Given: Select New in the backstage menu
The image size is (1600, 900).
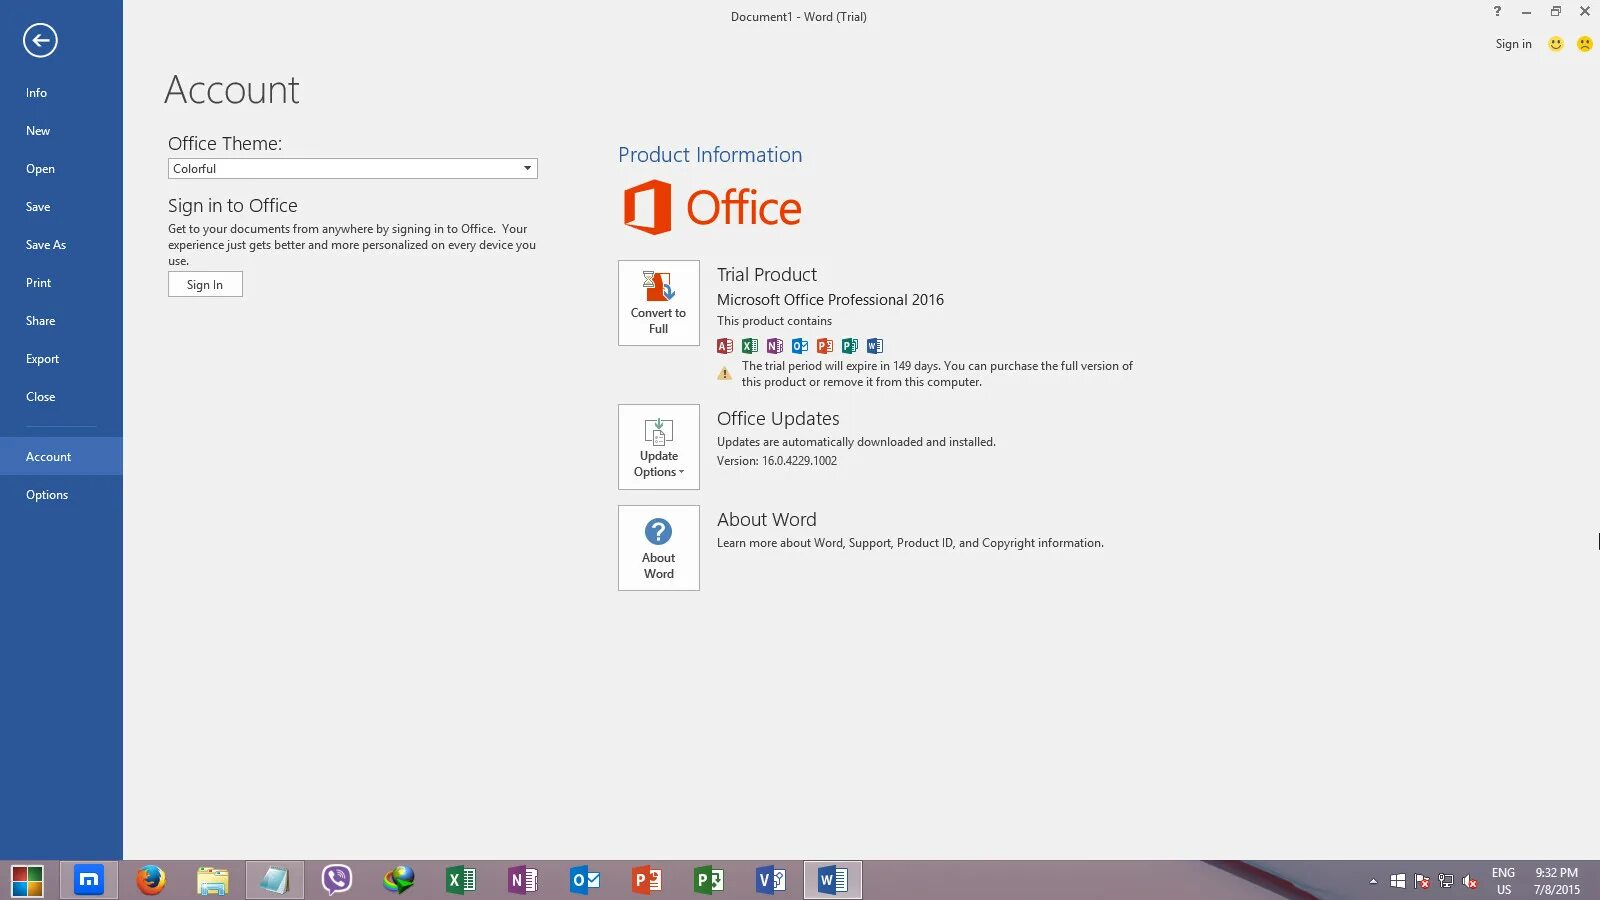Looking at the screenshot, I should pyautogui.click(x=61, y=131).
